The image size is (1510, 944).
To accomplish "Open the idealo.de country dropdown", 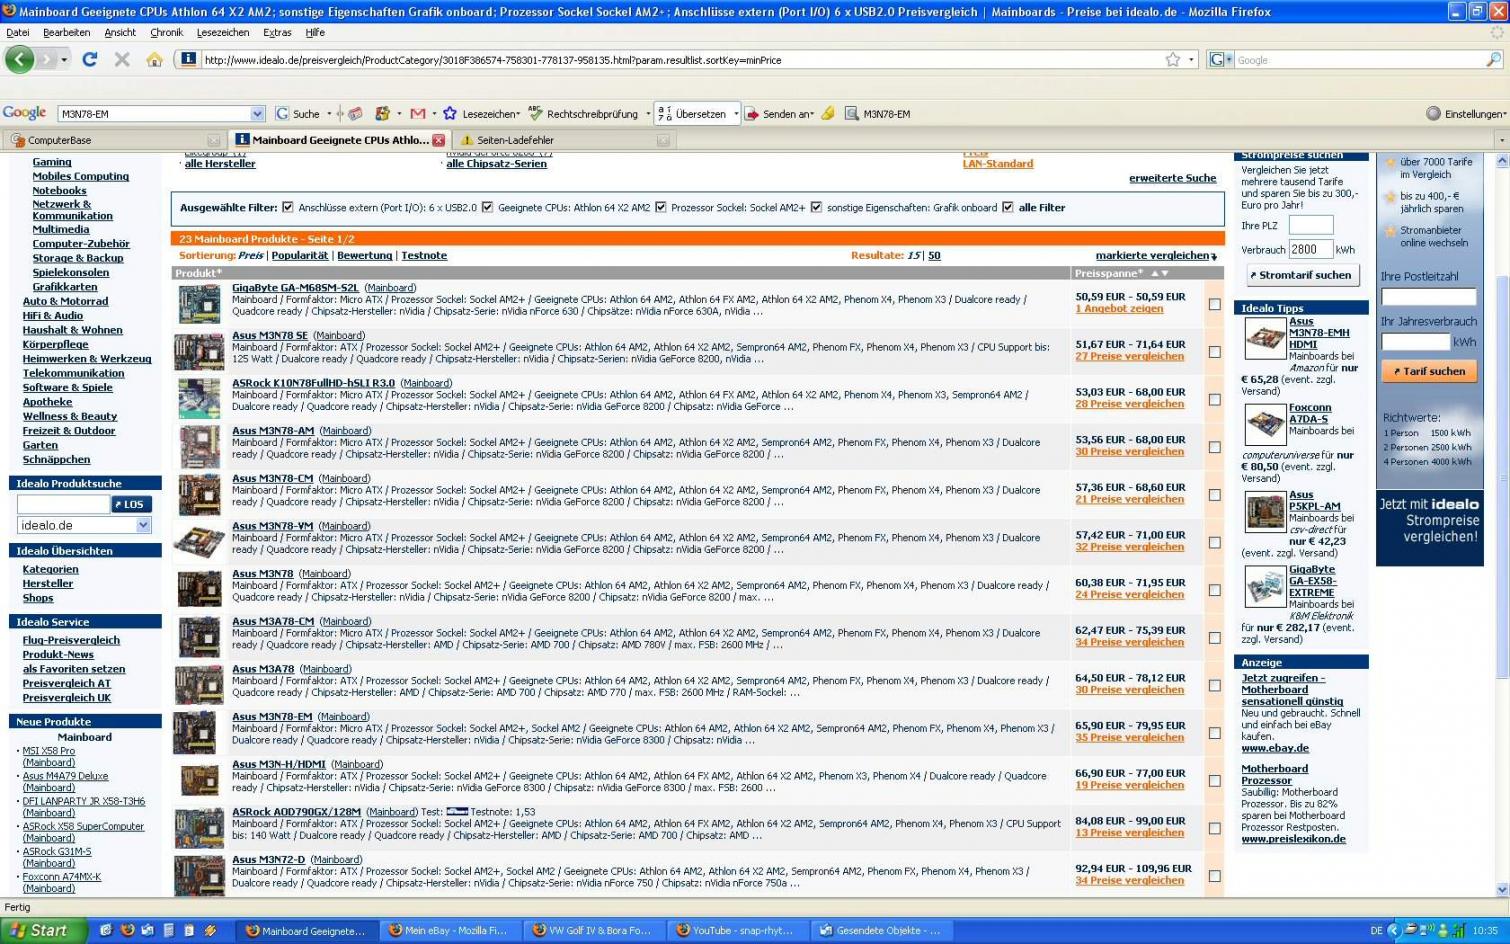I will pyautogui.click(x=143, y=525).
